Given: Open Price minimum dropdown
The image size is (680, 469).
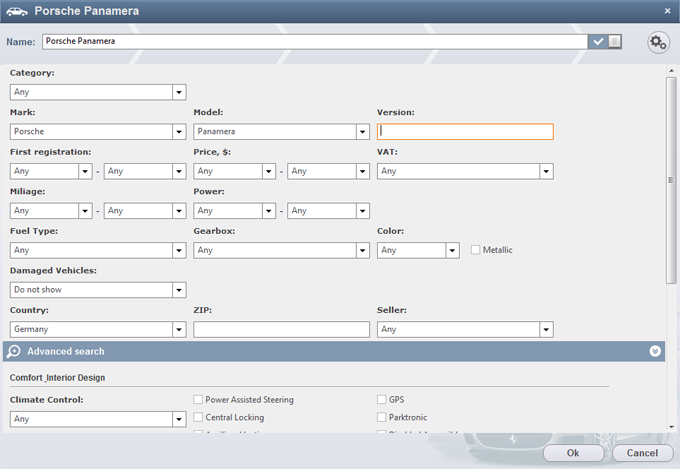Looking at the screenshot, I should tap(235, 171).
